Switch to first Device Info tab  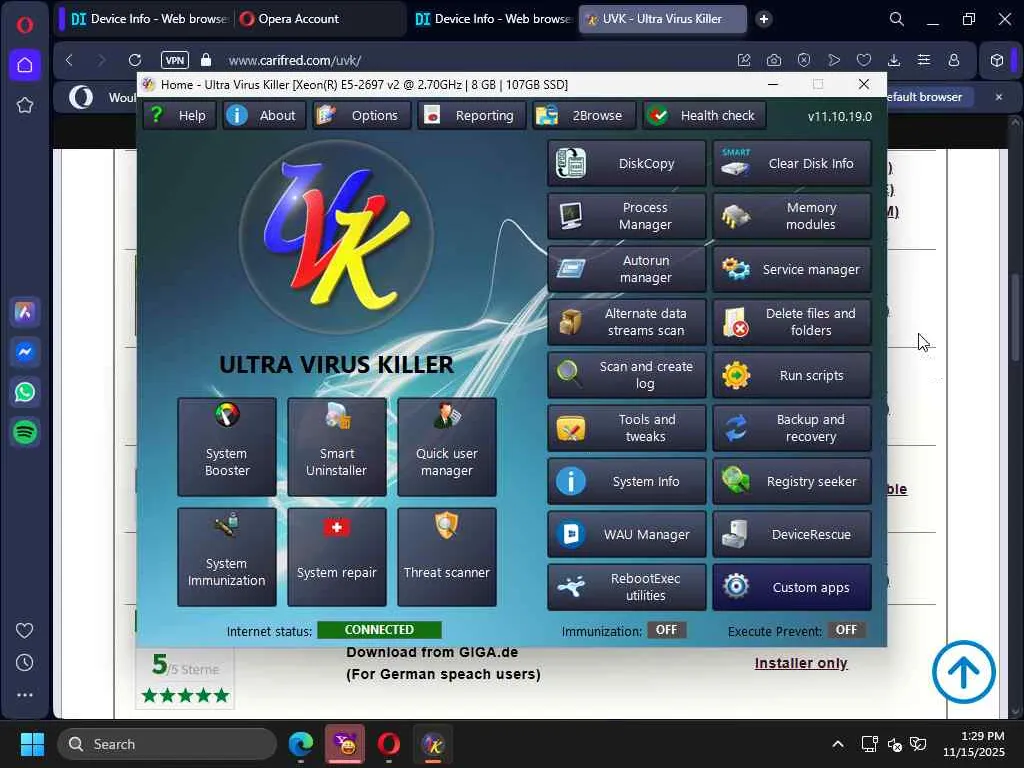point(150,19)
